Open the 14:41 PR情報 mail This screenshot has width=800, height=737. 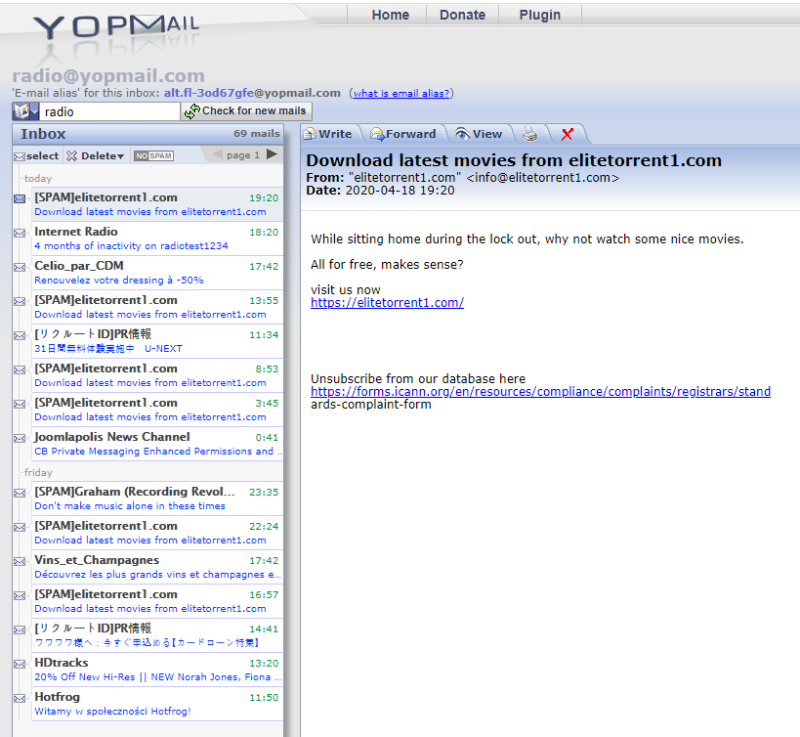click(x=157, y=635)
